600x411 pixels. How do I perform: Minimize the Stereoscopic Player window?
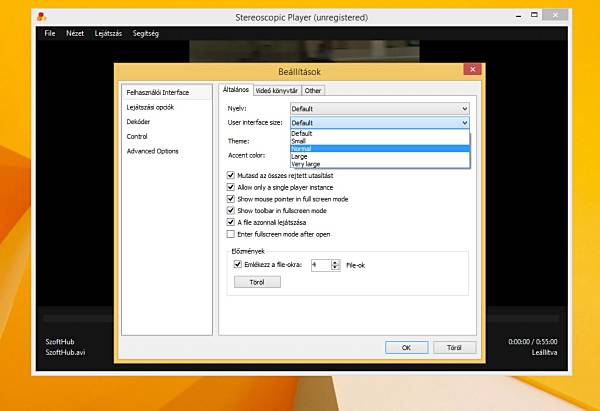click(518, 16)
